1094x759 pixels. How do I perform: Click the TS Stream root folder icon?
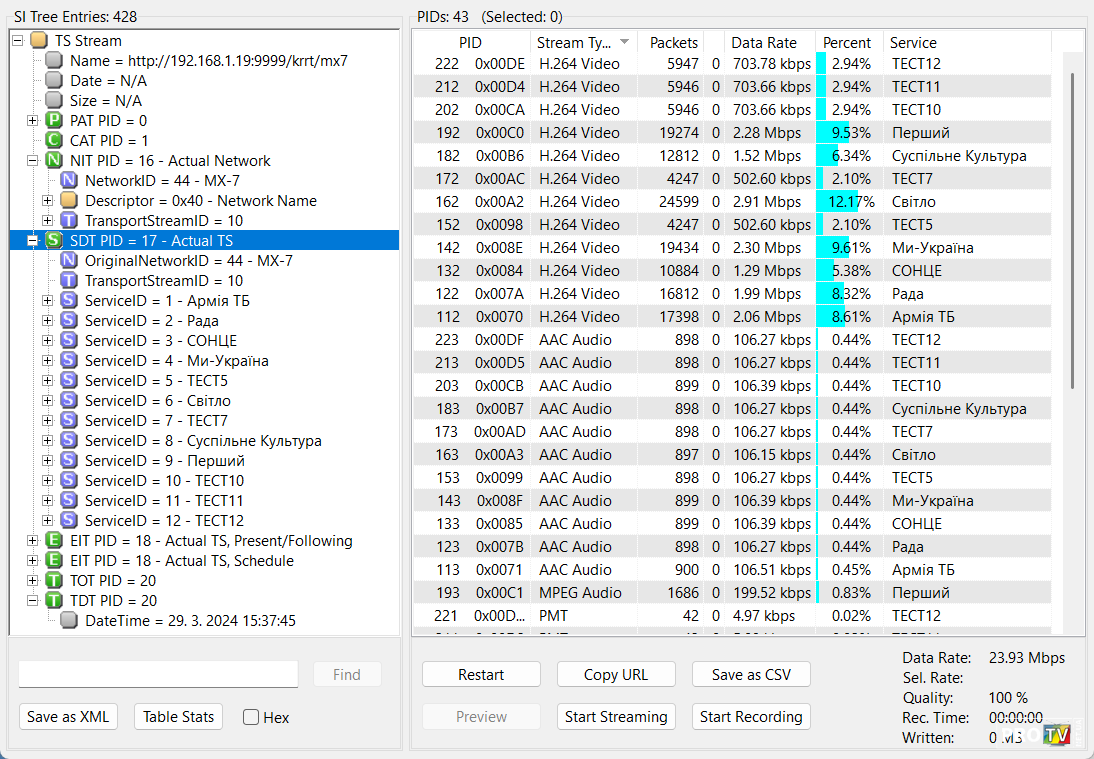click(39, 41)
